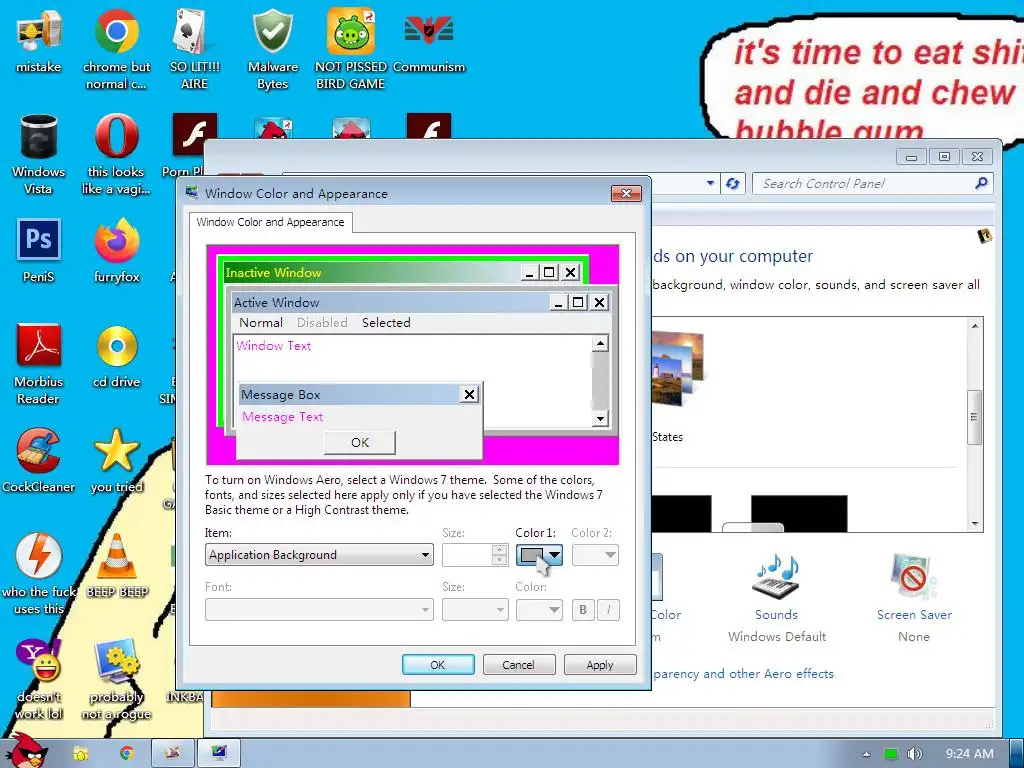
Task: Open address bar history dropdown in Control Panel
Action: coord(710,184)
